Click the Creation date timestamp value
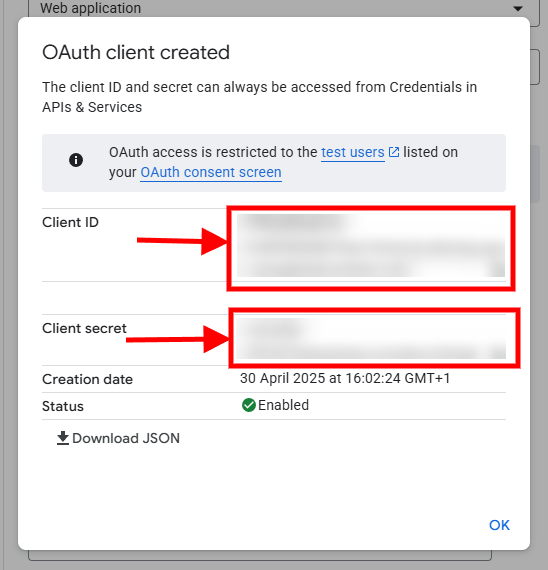Screen dimensions: 548x570 coord(345,378)
